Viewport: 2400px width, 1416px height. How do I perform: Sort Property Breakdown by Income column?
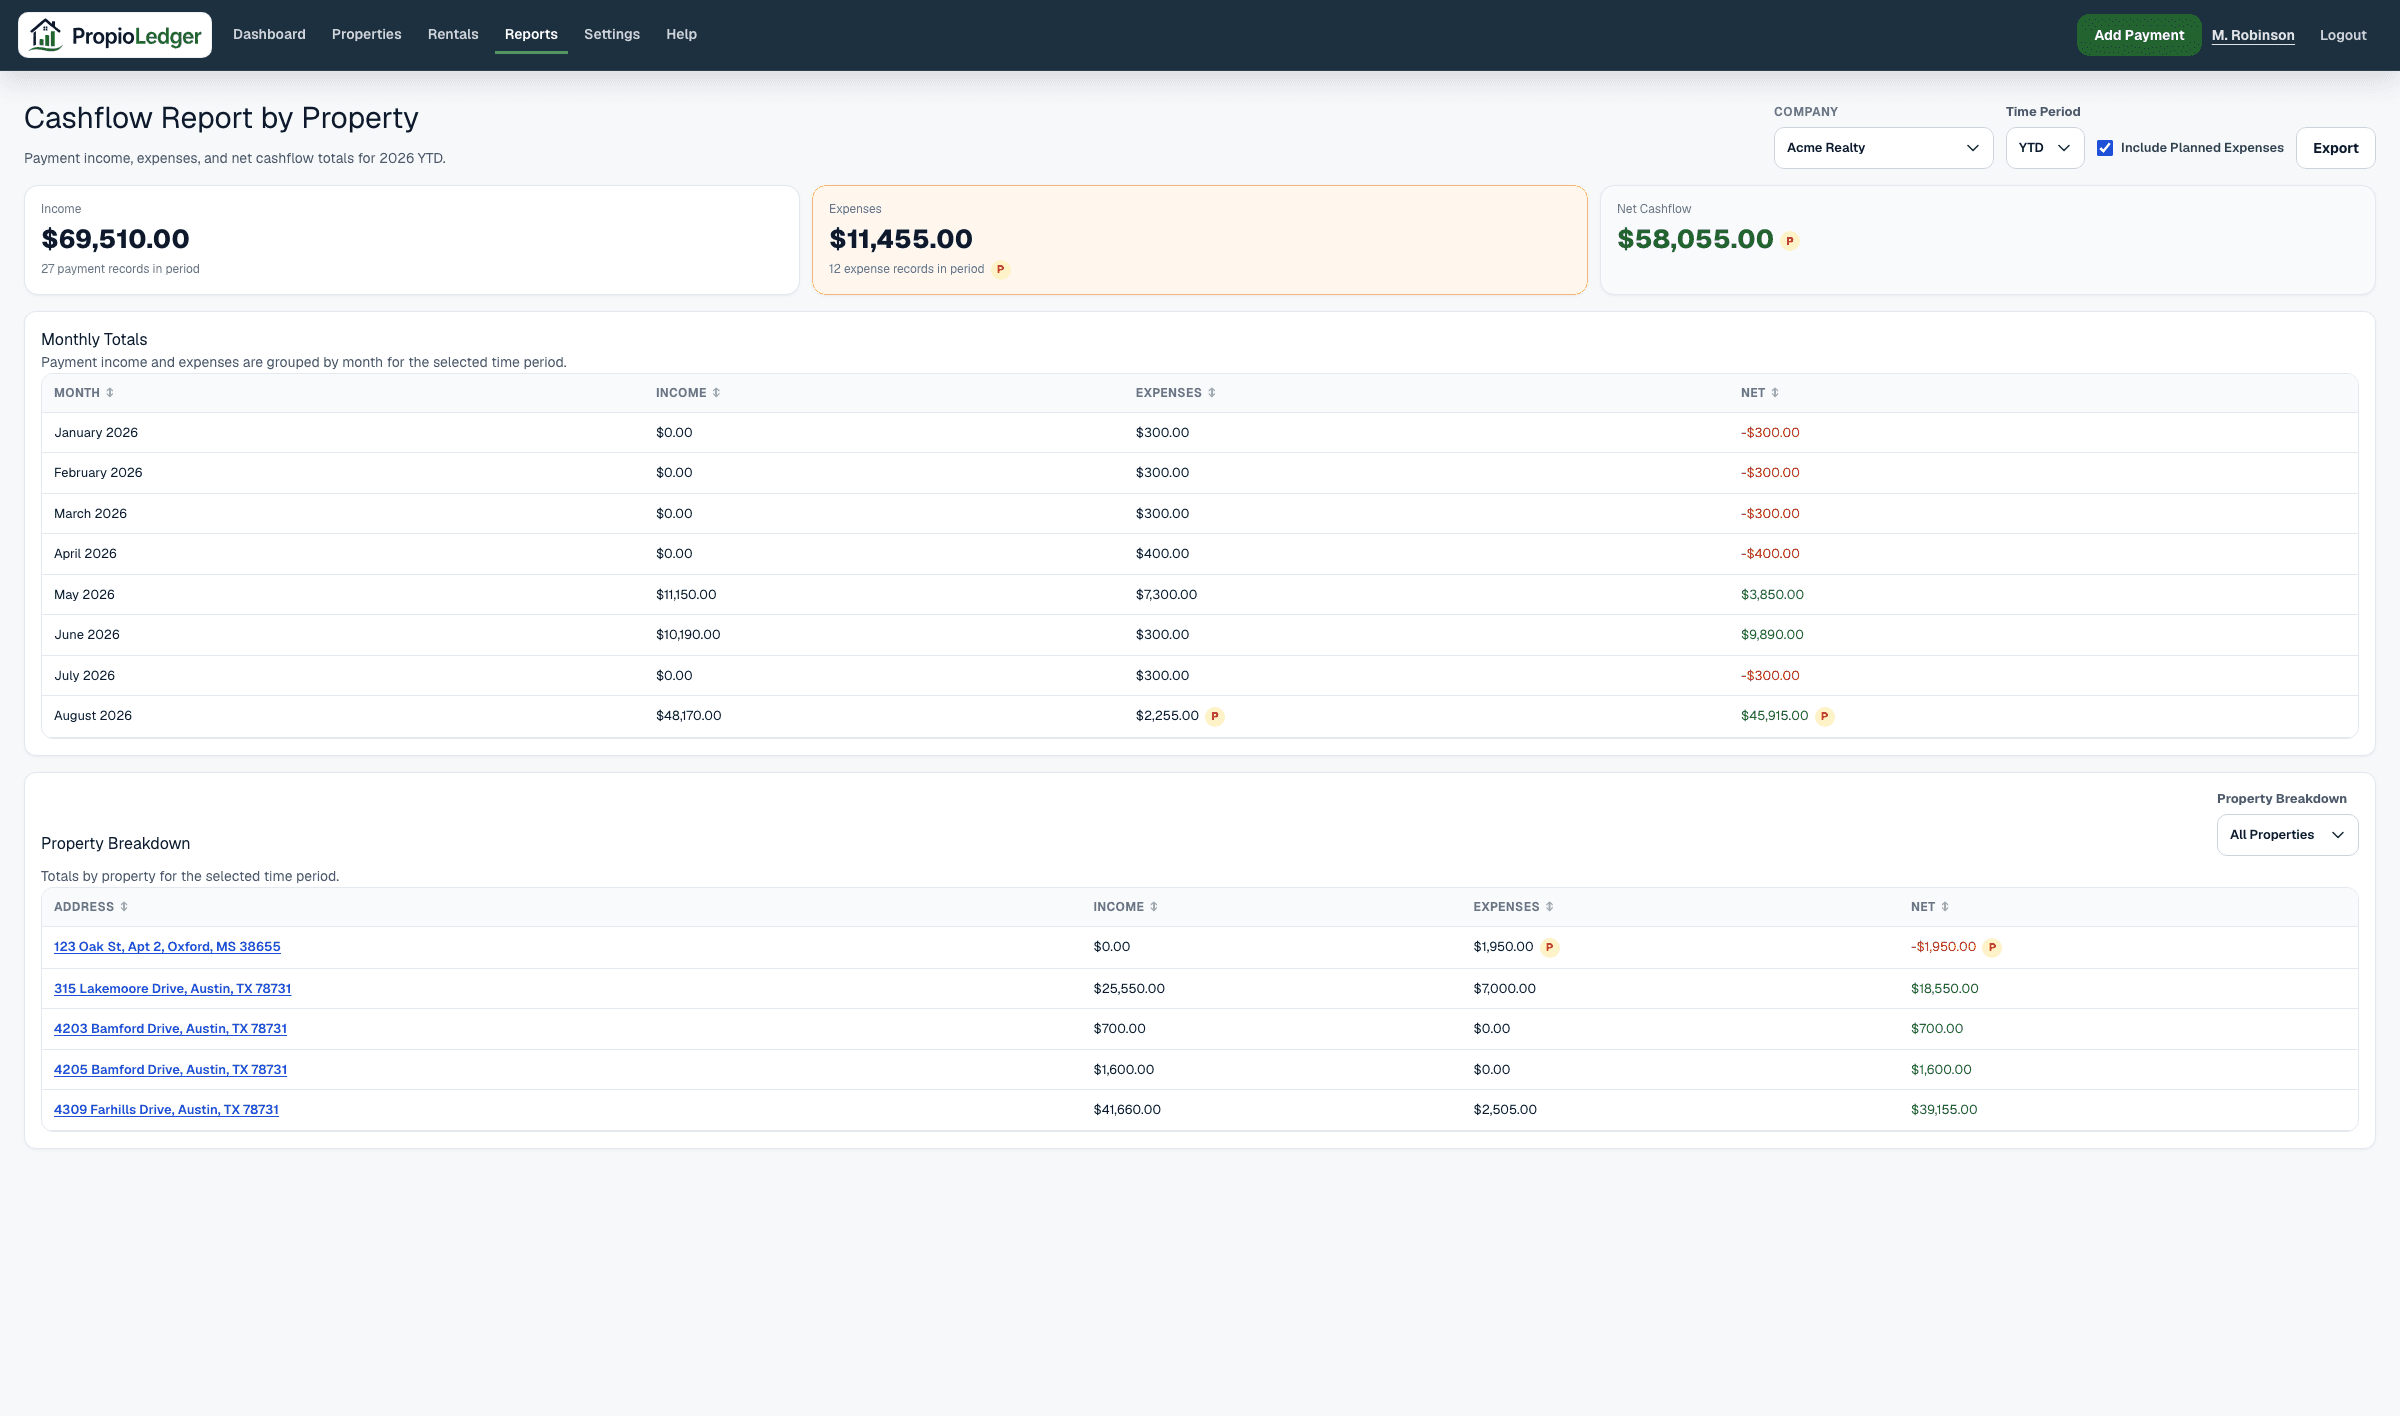[x=1126, y=907]
